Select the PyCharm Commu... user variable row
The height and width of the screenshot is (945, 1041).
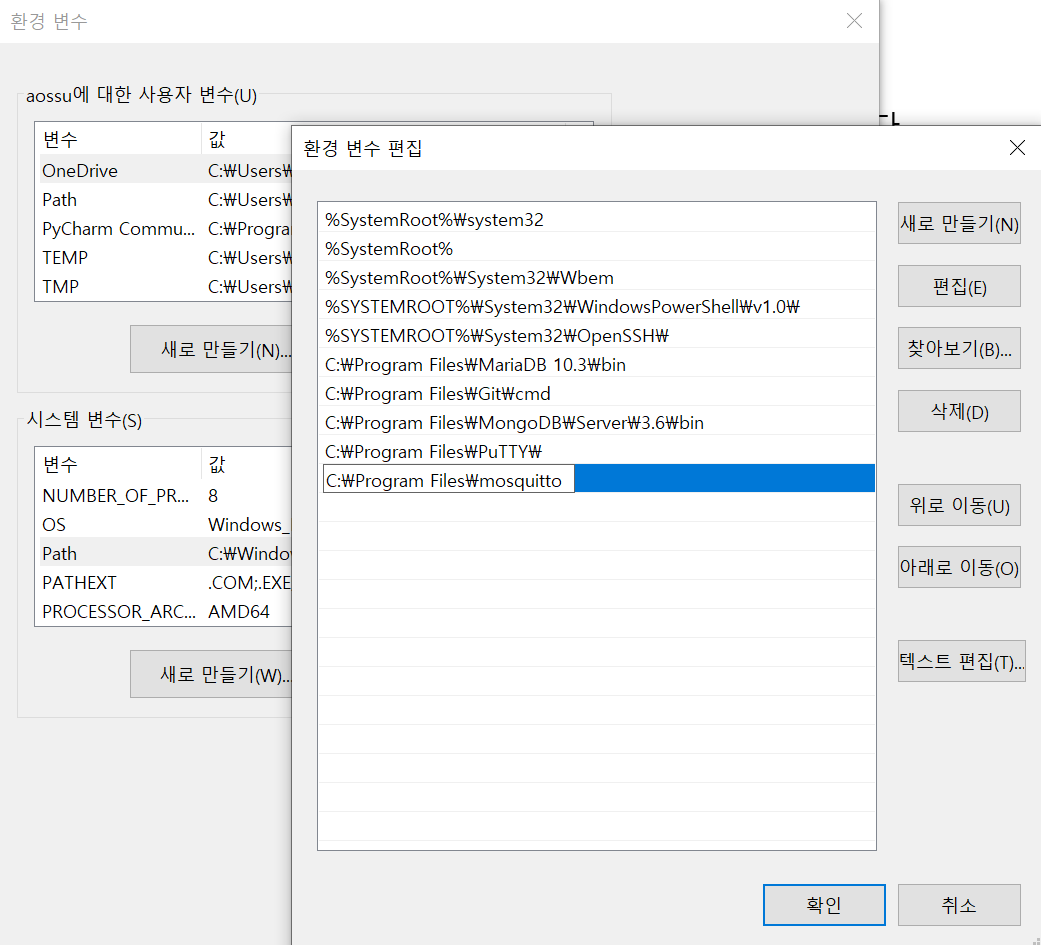166,229
